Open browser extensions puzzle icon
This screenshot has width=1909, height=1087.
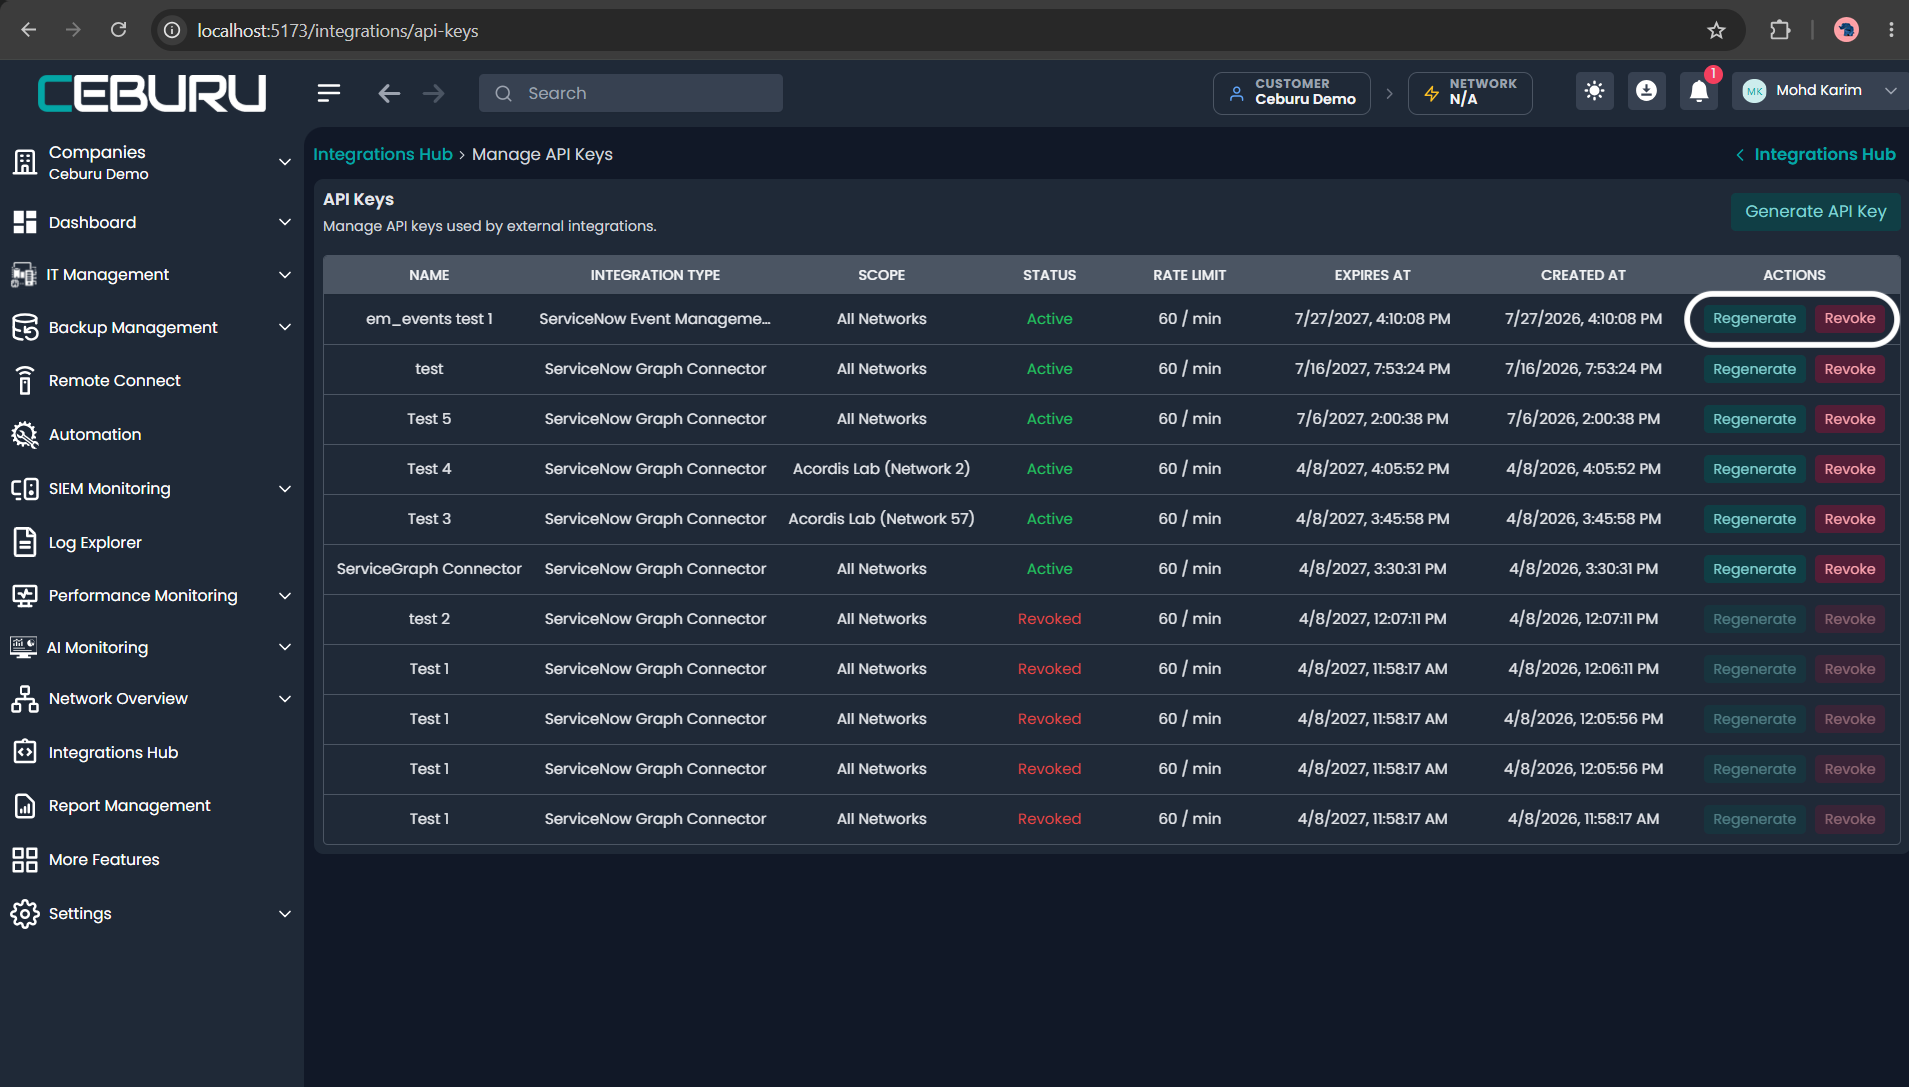pyautogui.click(x=1780, y=31)
